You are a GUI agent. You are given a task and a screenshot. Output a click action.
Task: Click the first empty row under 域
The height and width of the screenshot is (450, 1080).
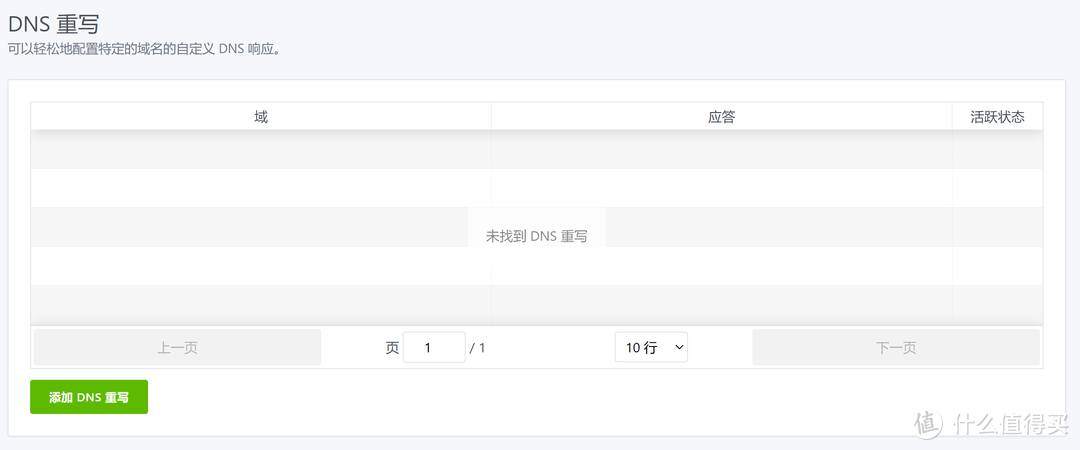point(261,149)
